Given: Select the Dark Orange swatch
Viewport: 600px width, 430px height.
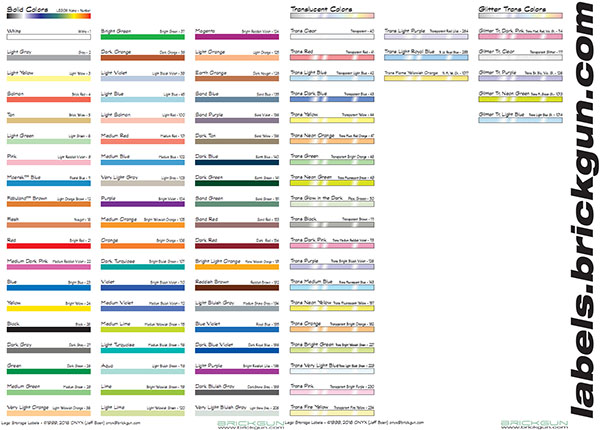Looking at the screenshot, I should pos(143,58).
